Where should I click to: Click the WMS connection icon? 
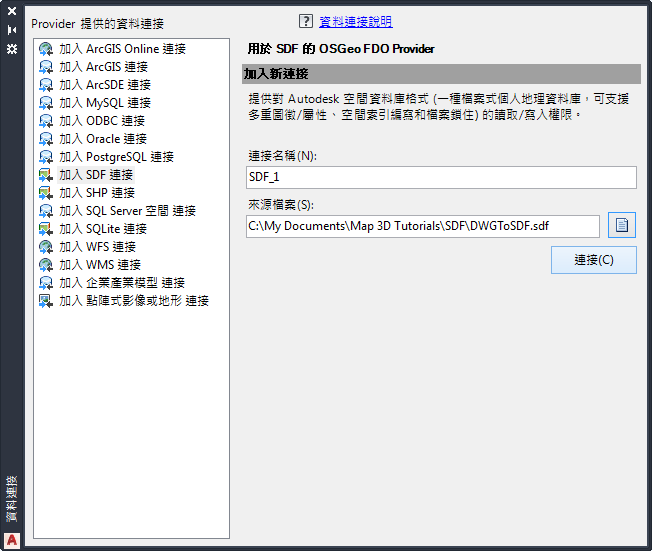coord(46,265)
